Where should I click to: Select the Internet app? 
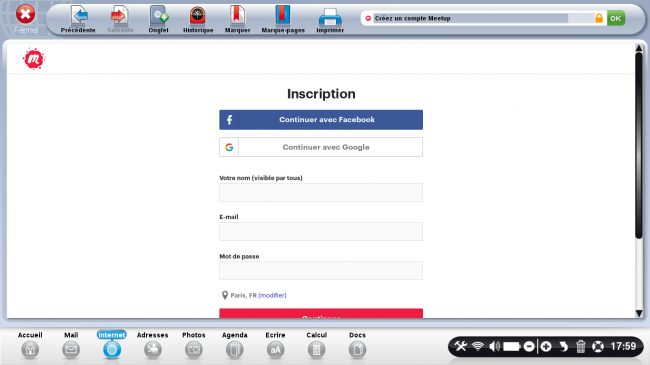pyautogui.click(x=112, y=345)
